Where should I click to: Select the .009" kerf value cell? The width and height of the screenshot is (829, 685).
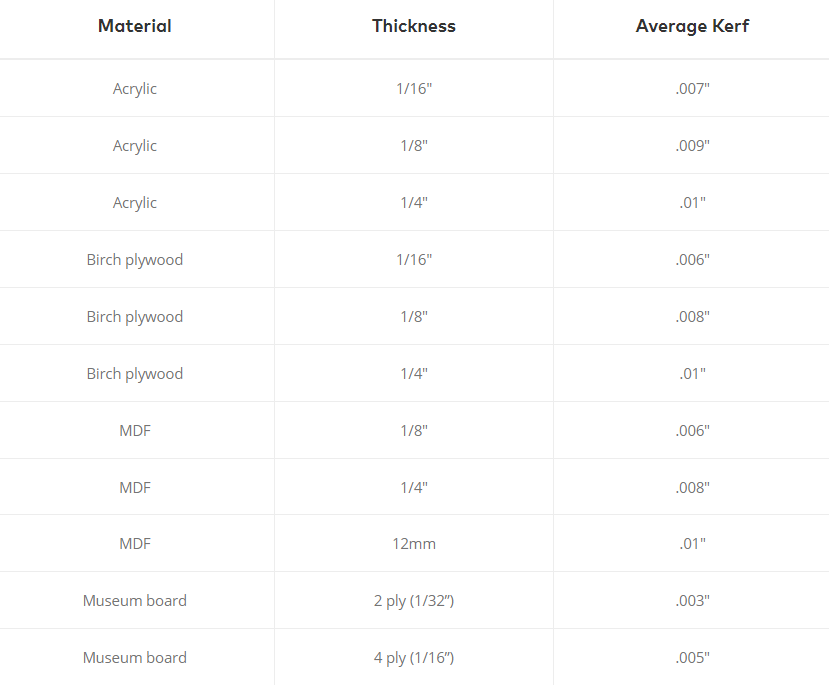[692, 145]
